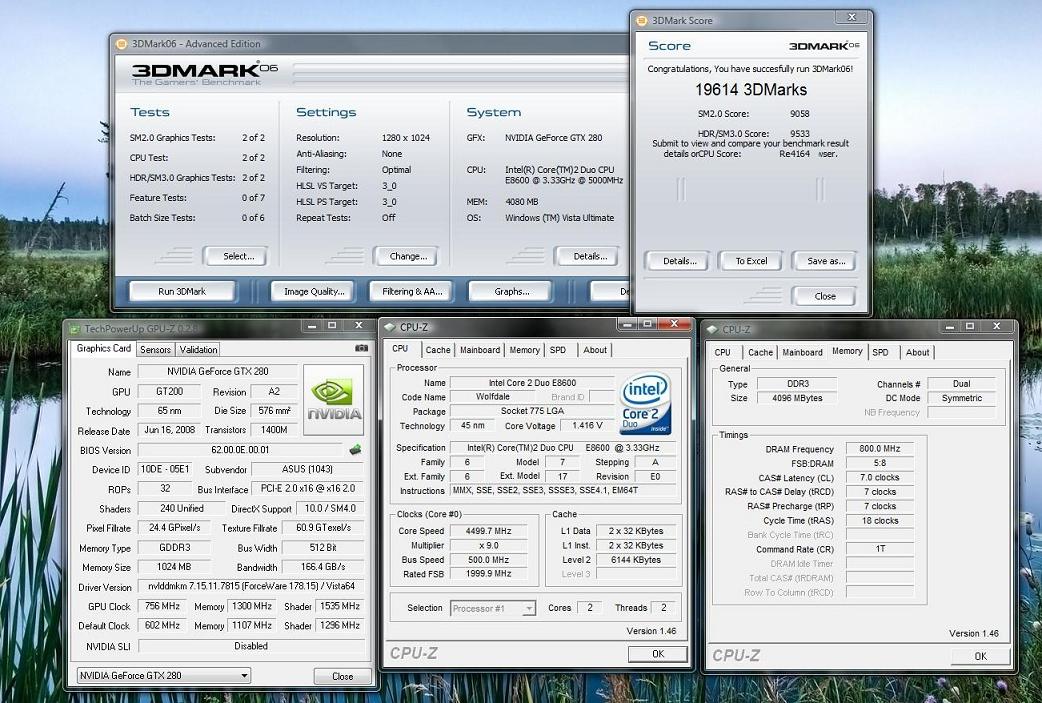Viewport: 1042px width, 703px height.
Task: Click the Code Name value Wolfdale
Action: tap(492, 397)
